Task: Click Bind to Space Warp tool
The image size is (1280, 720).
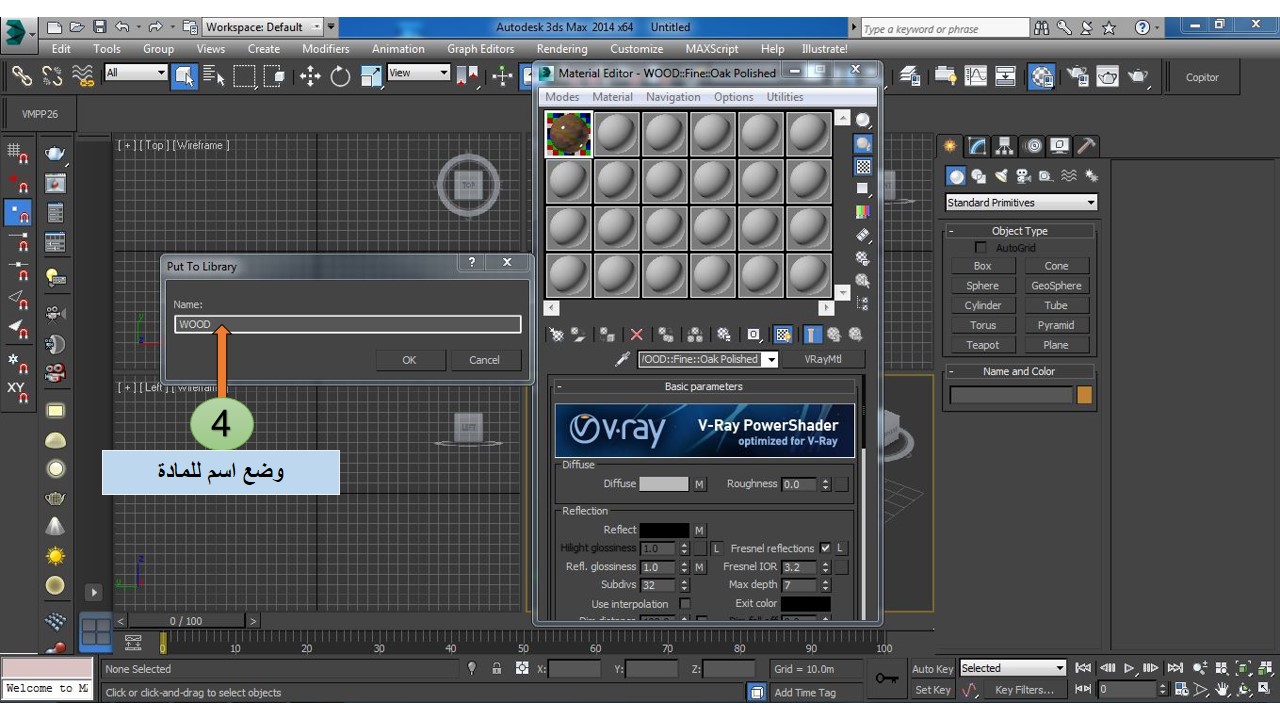Action: click(x=84, y=75)
